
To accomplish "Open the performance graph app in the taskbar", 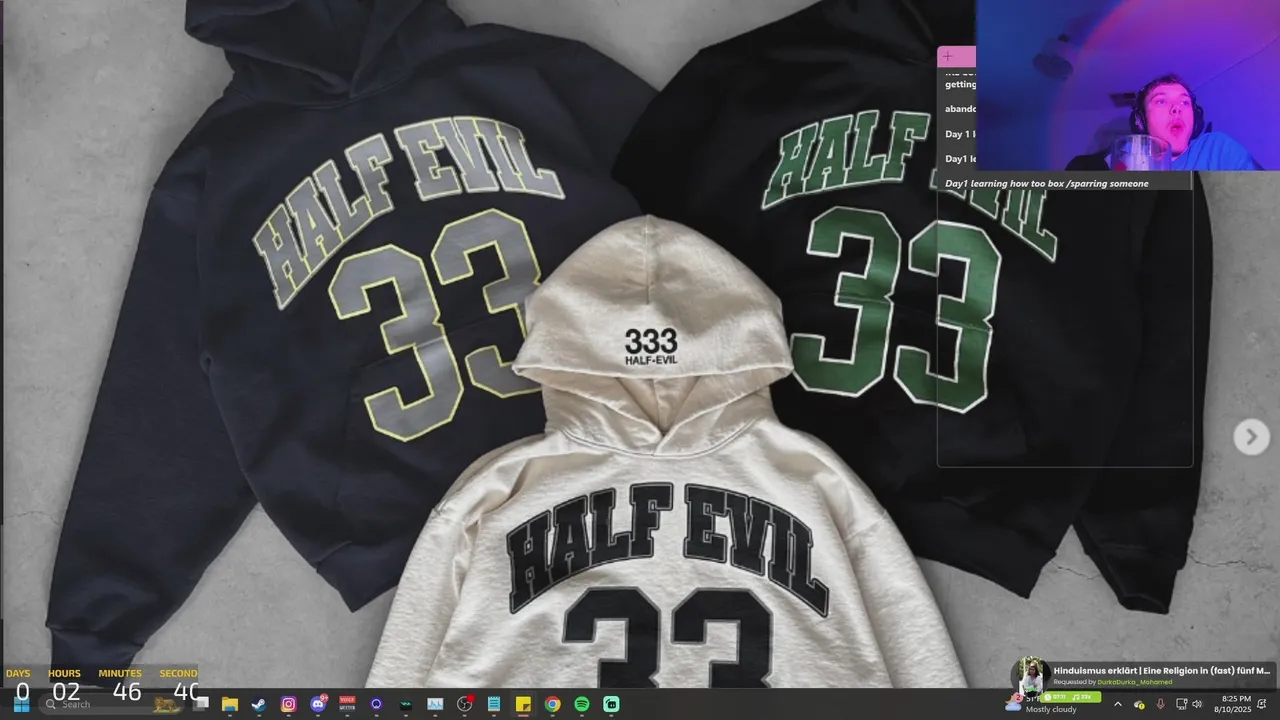I will [435, 704].
